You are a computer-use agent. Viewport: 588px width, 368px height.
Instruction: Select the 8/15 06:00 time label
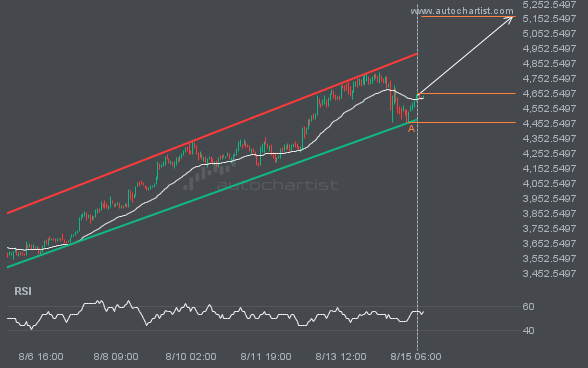click(x=416, y=357)
